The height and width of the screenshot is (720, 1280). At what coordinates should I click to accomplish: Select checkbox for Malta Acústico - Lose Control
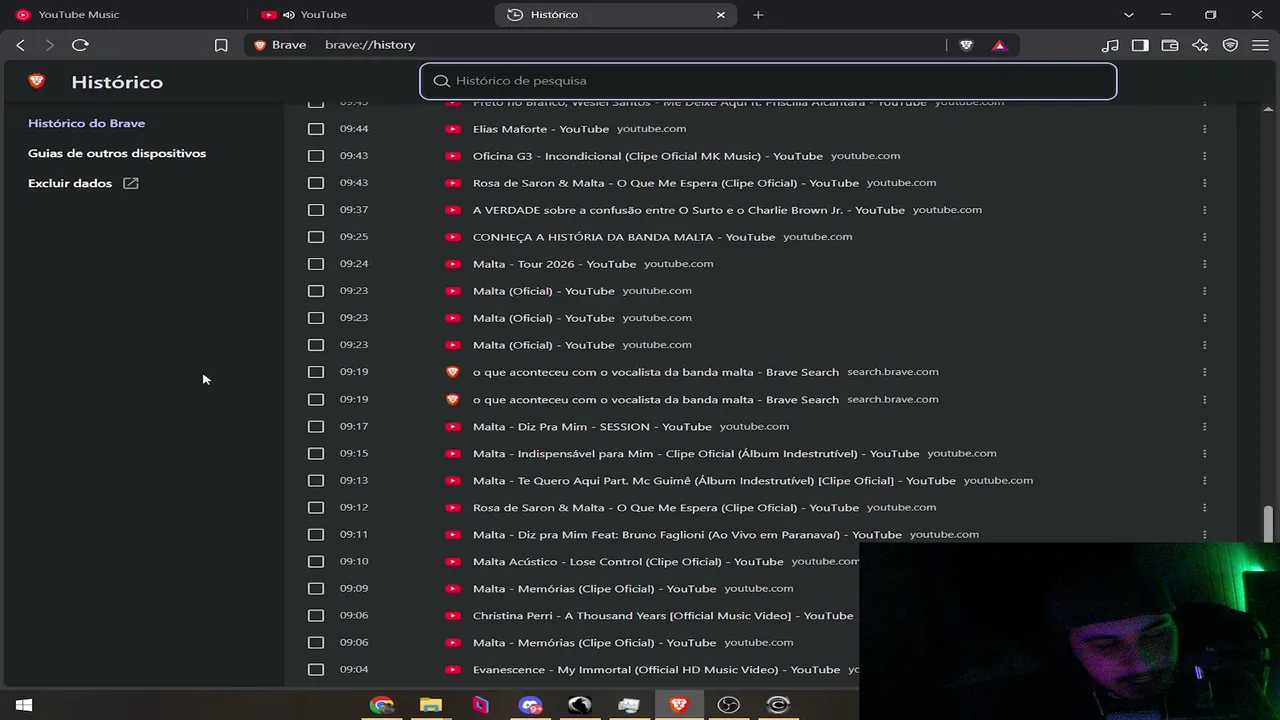pos(316,561)
